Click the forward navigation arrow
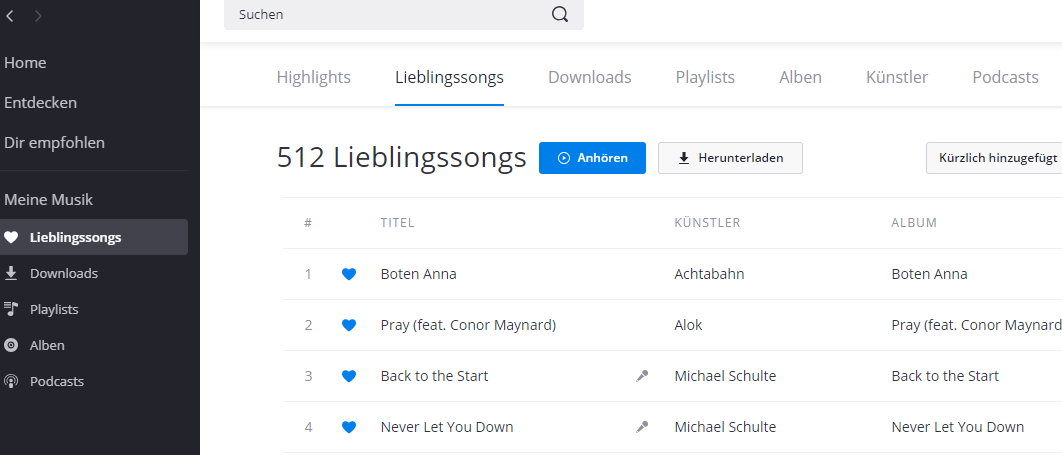 click(x=38, y=16)
